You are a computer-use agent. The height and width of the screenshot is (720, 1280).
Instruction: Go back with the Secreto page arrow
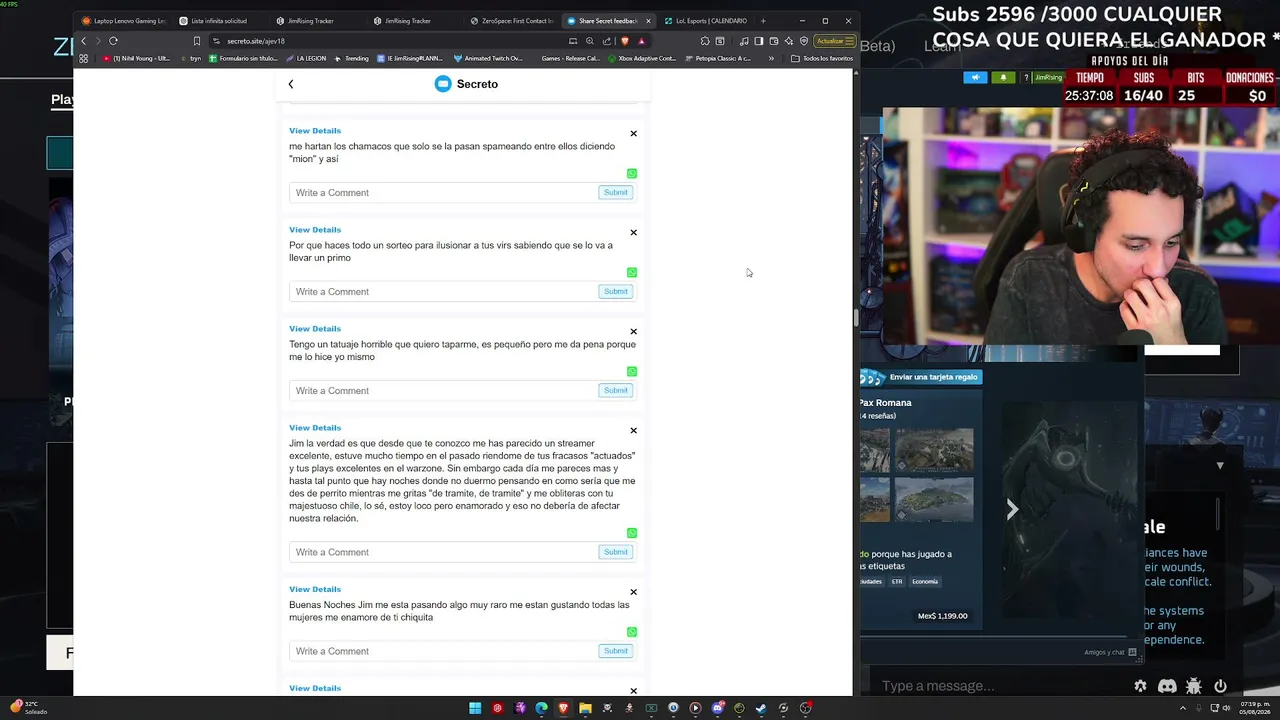291,84
